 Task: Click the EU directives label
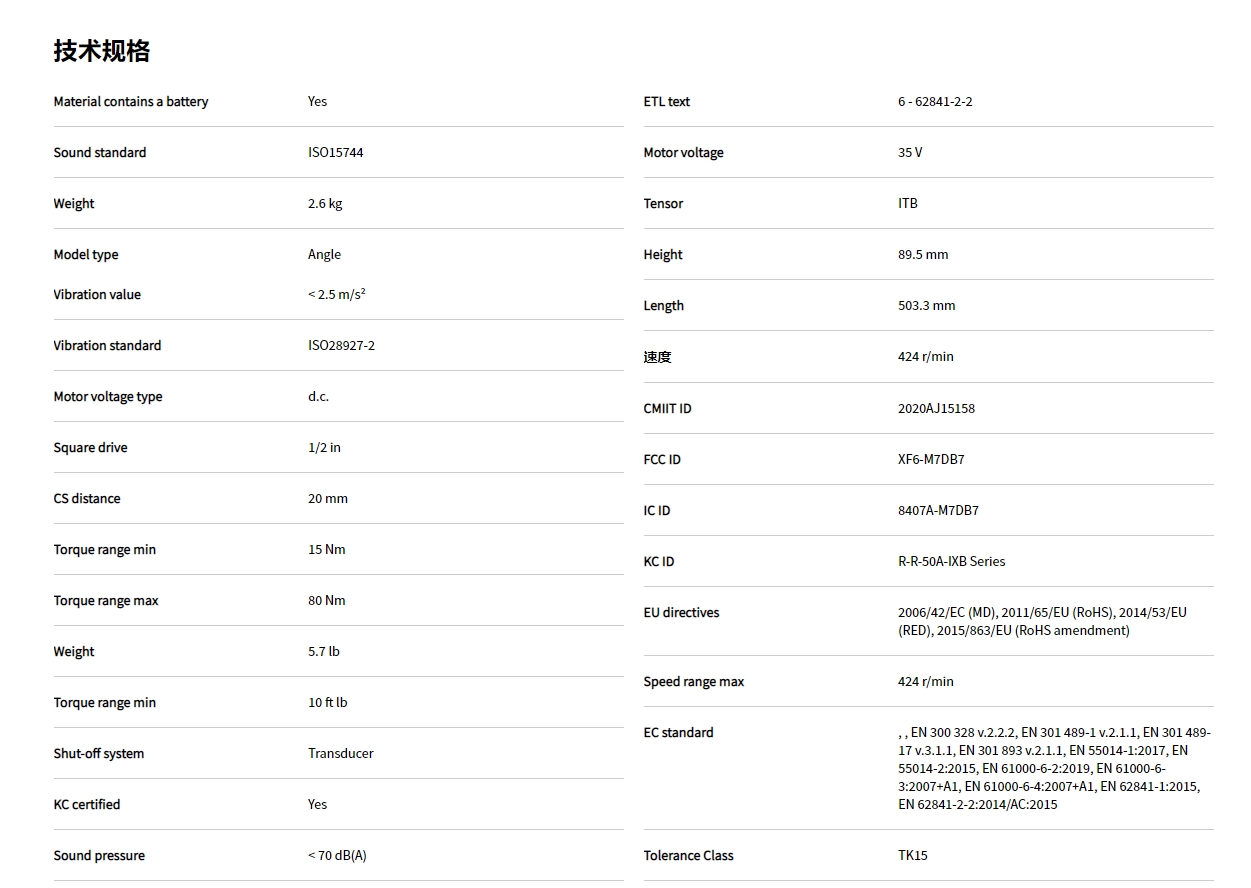point(681,613)
